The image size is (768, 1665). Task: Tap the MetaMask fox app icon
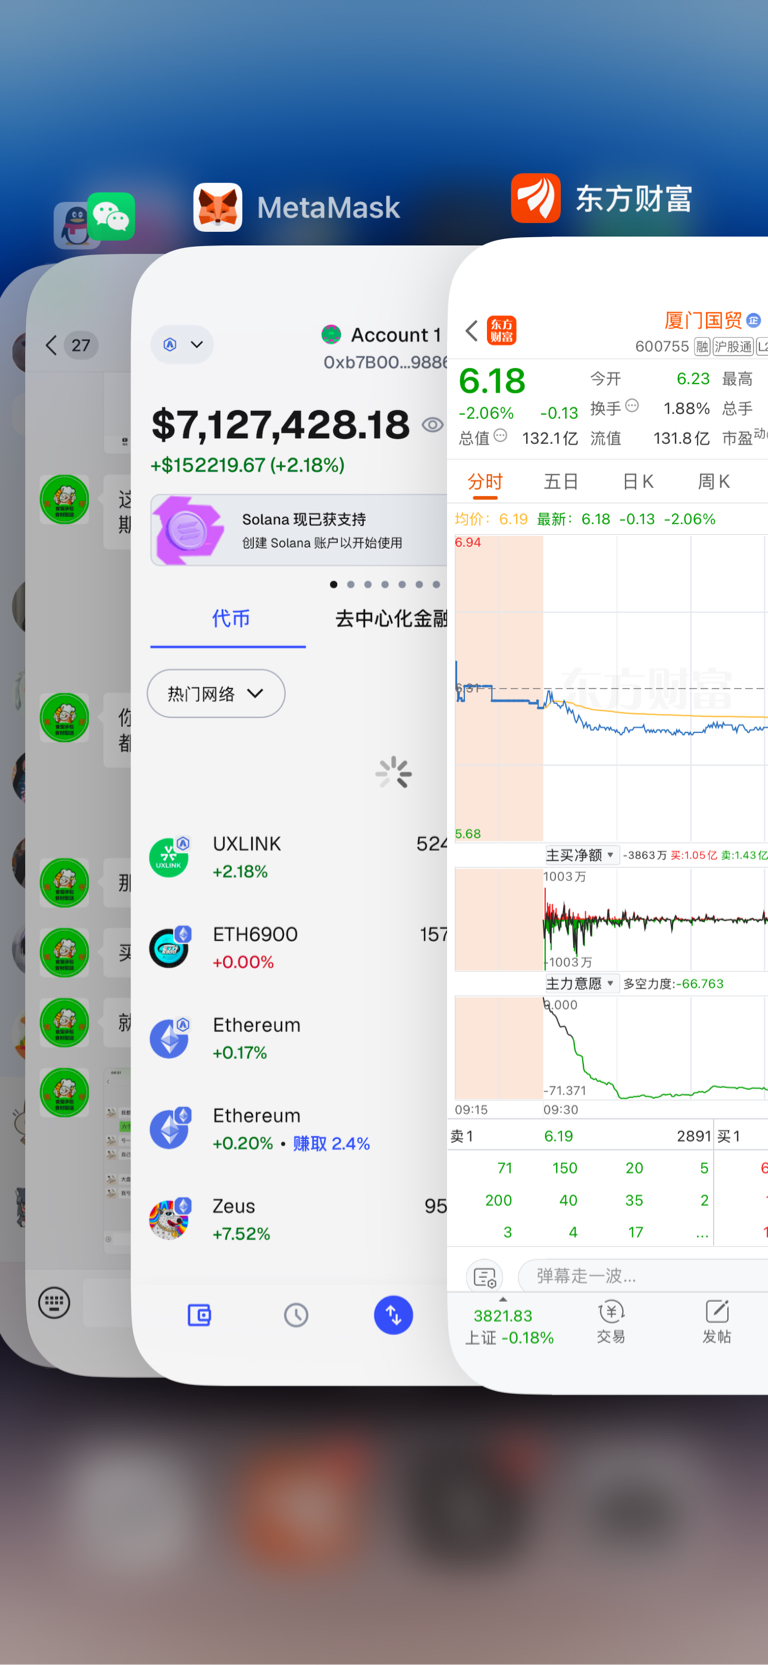point(218,207)
